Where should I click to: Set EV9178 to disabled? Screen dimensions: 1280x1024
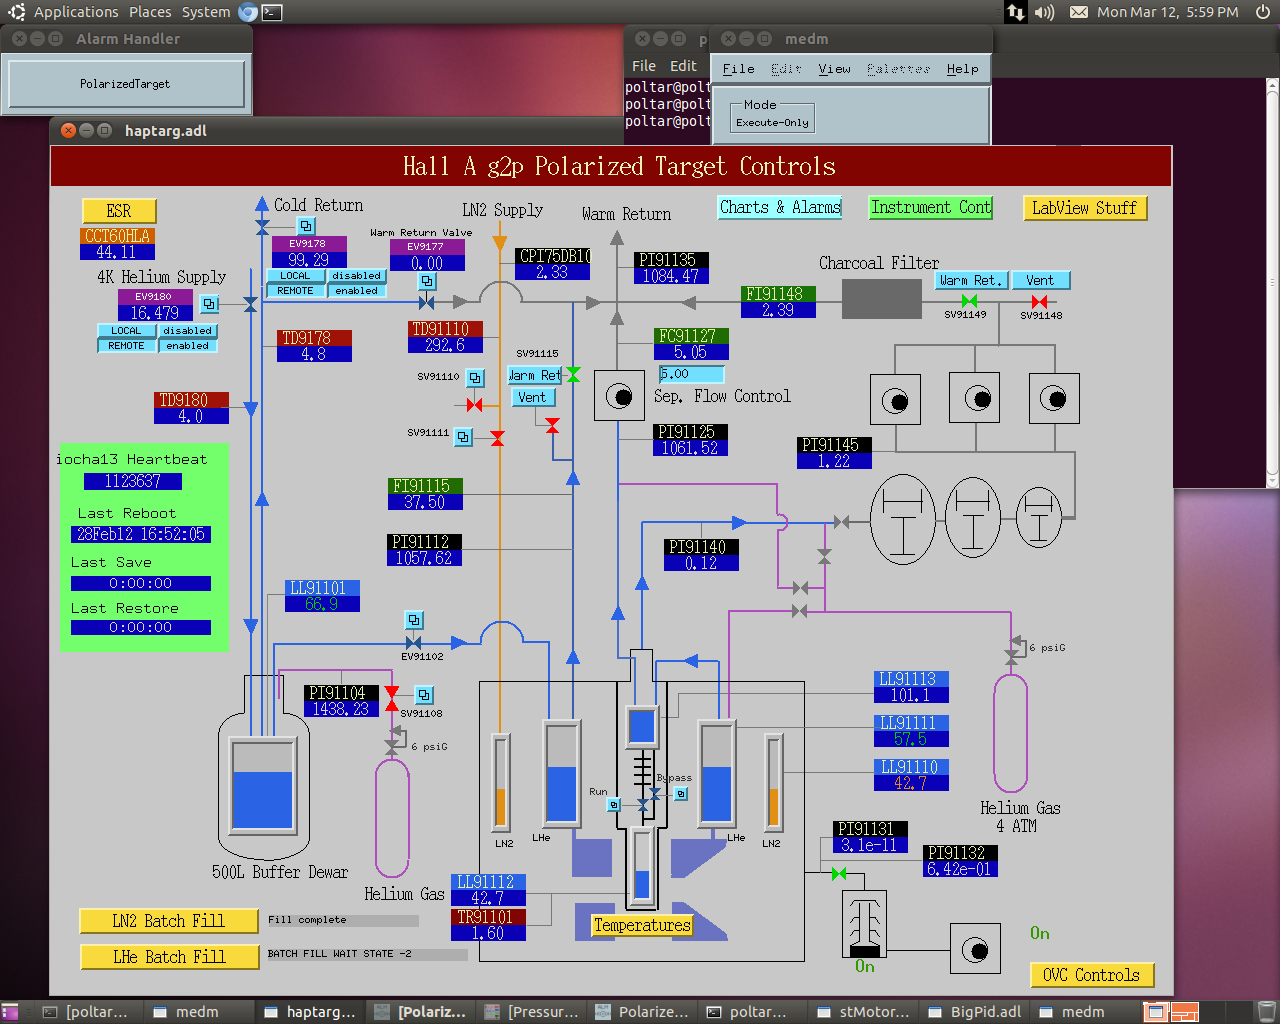pos(357,276)
